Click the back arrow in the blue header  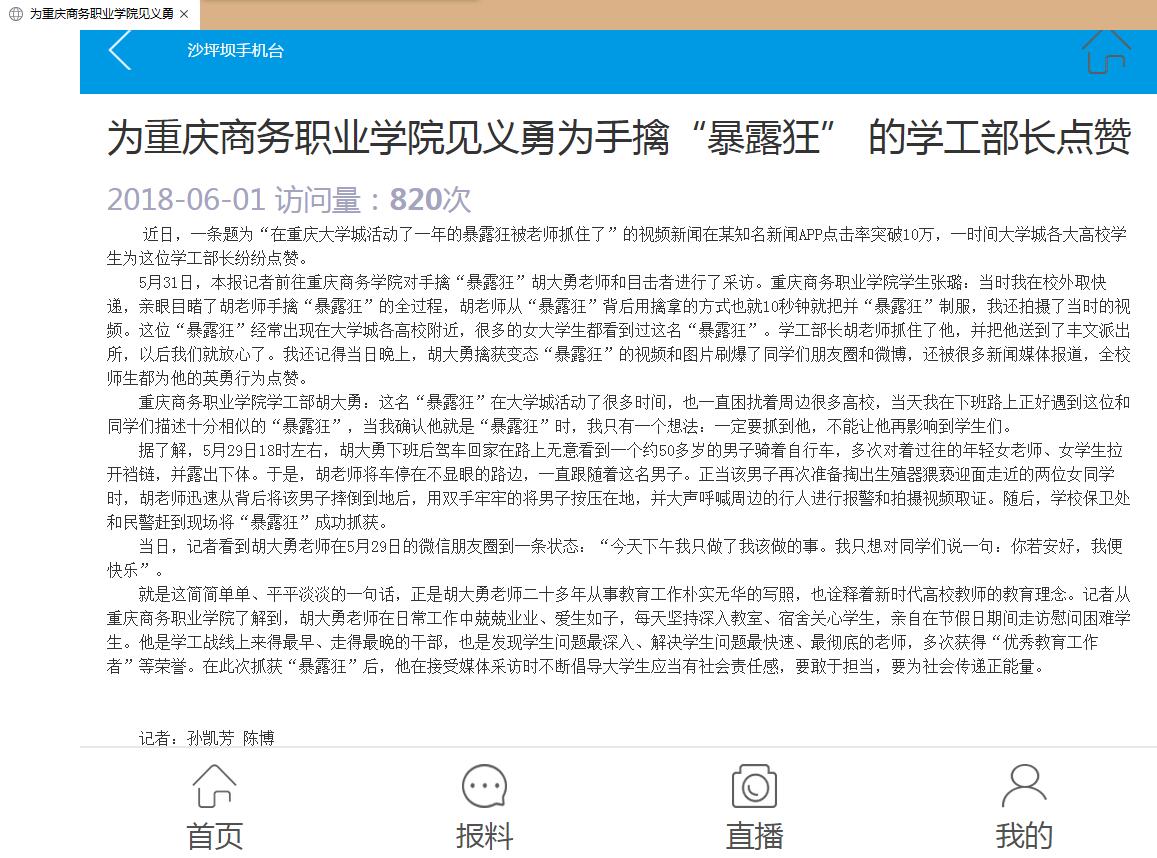click(x=120, y=50)
